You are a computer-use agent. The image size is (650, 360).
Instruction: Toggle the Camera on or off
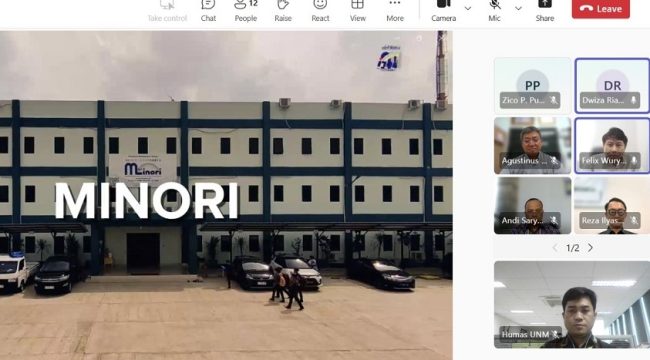[444, 11]
